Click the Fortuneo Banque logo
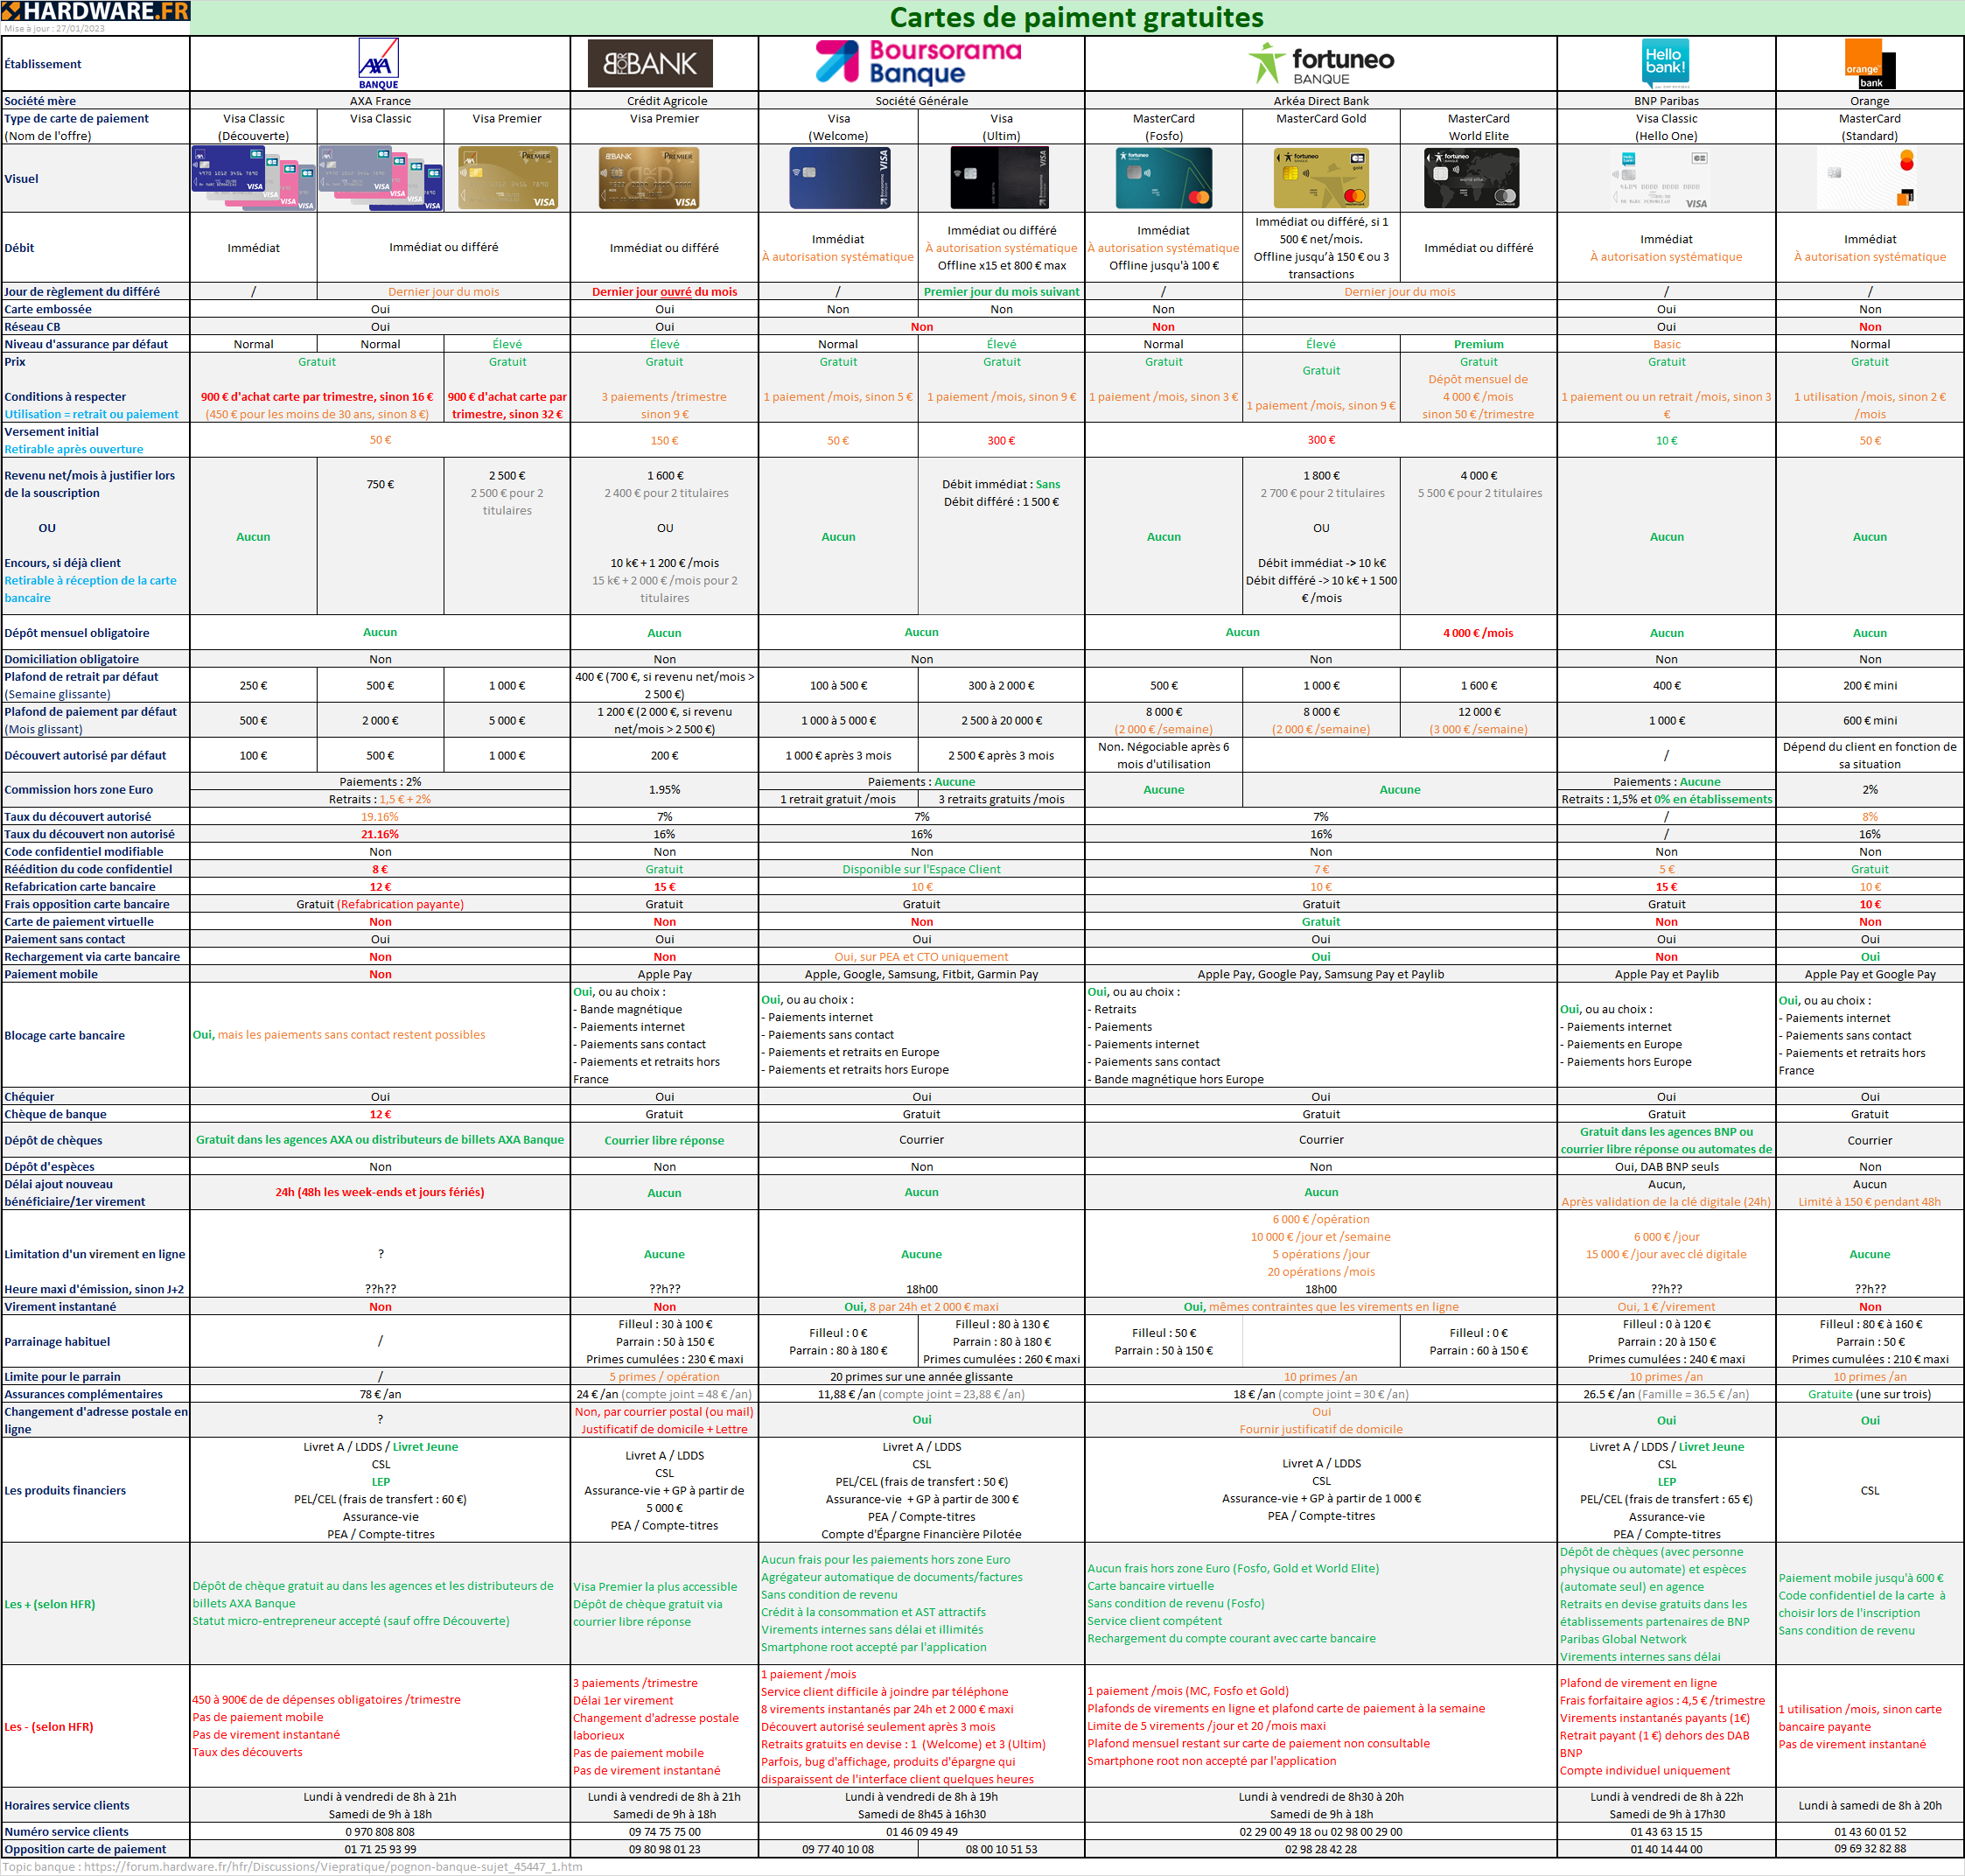The height and width of the screenshot is (1876, 1965). pyautogui.click(x=1320, y=63)
